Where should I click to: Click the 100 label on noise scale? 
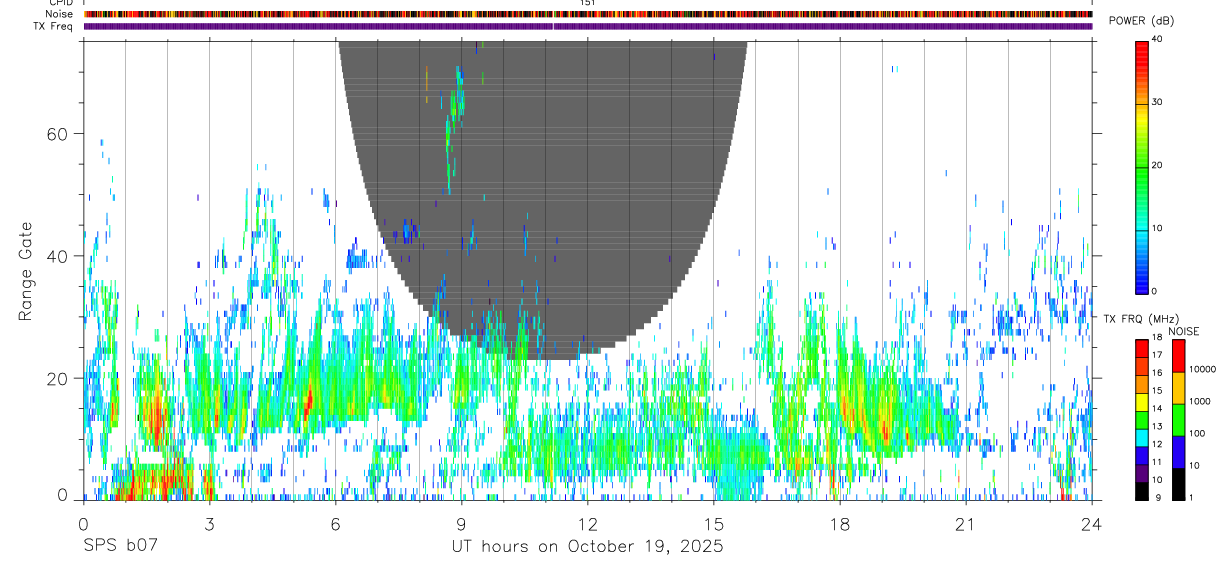(1197, 433)
